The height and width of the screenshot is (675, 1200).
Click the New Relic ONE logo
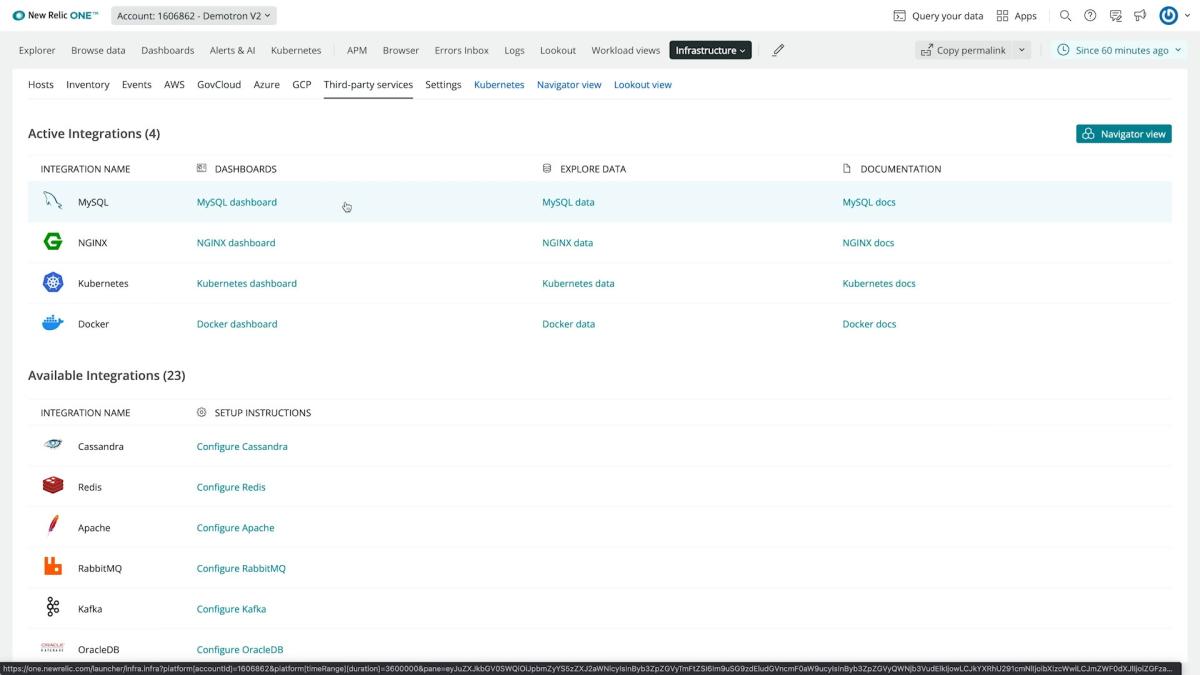click(x=55, y=16)
